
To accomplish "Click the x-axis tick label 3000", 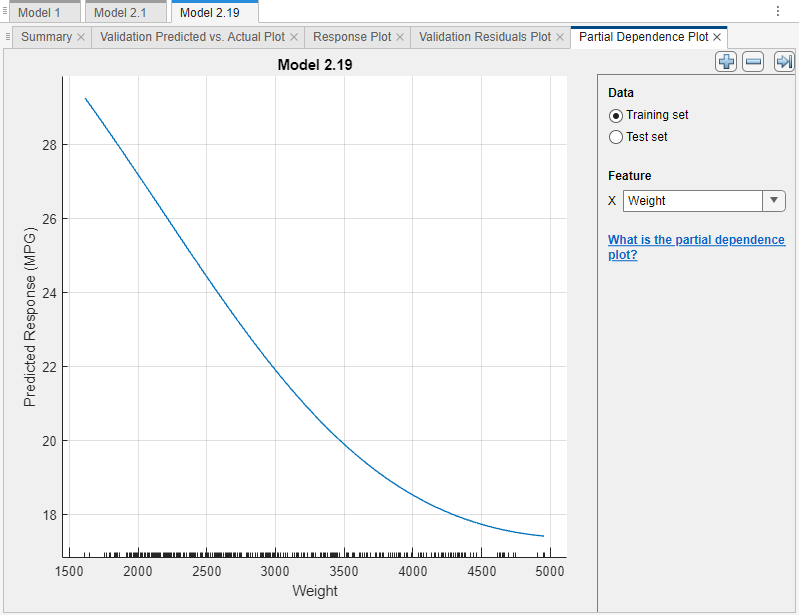I will [275, 571].
